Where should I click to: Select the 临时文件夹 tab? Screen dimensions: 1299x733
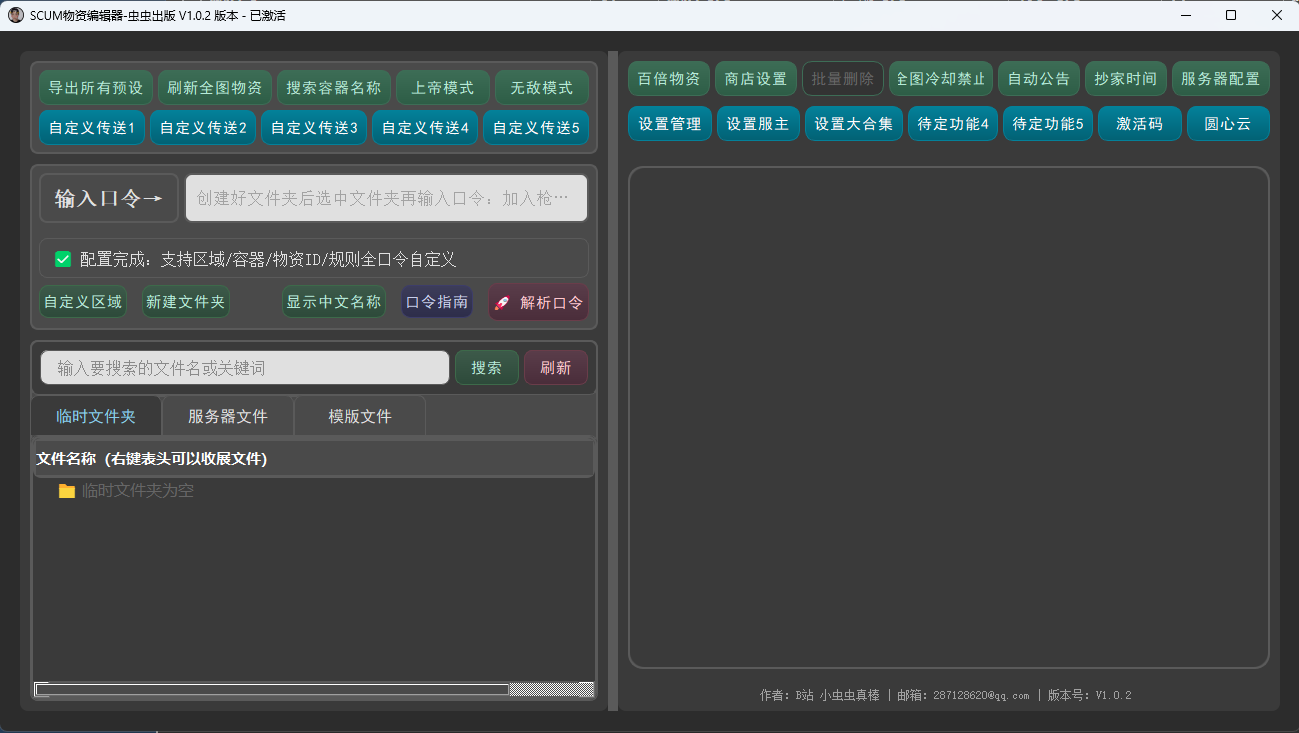(96, 416)
